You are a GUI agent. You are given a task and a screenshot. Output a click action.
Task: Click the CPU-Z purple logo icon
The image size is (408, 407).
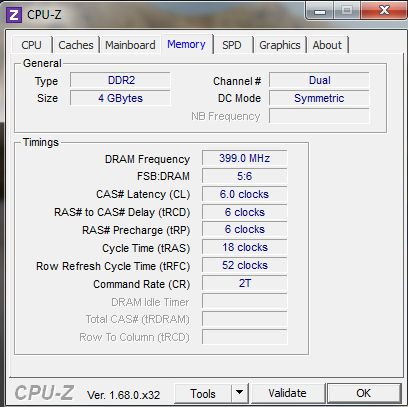pos(14,14)
